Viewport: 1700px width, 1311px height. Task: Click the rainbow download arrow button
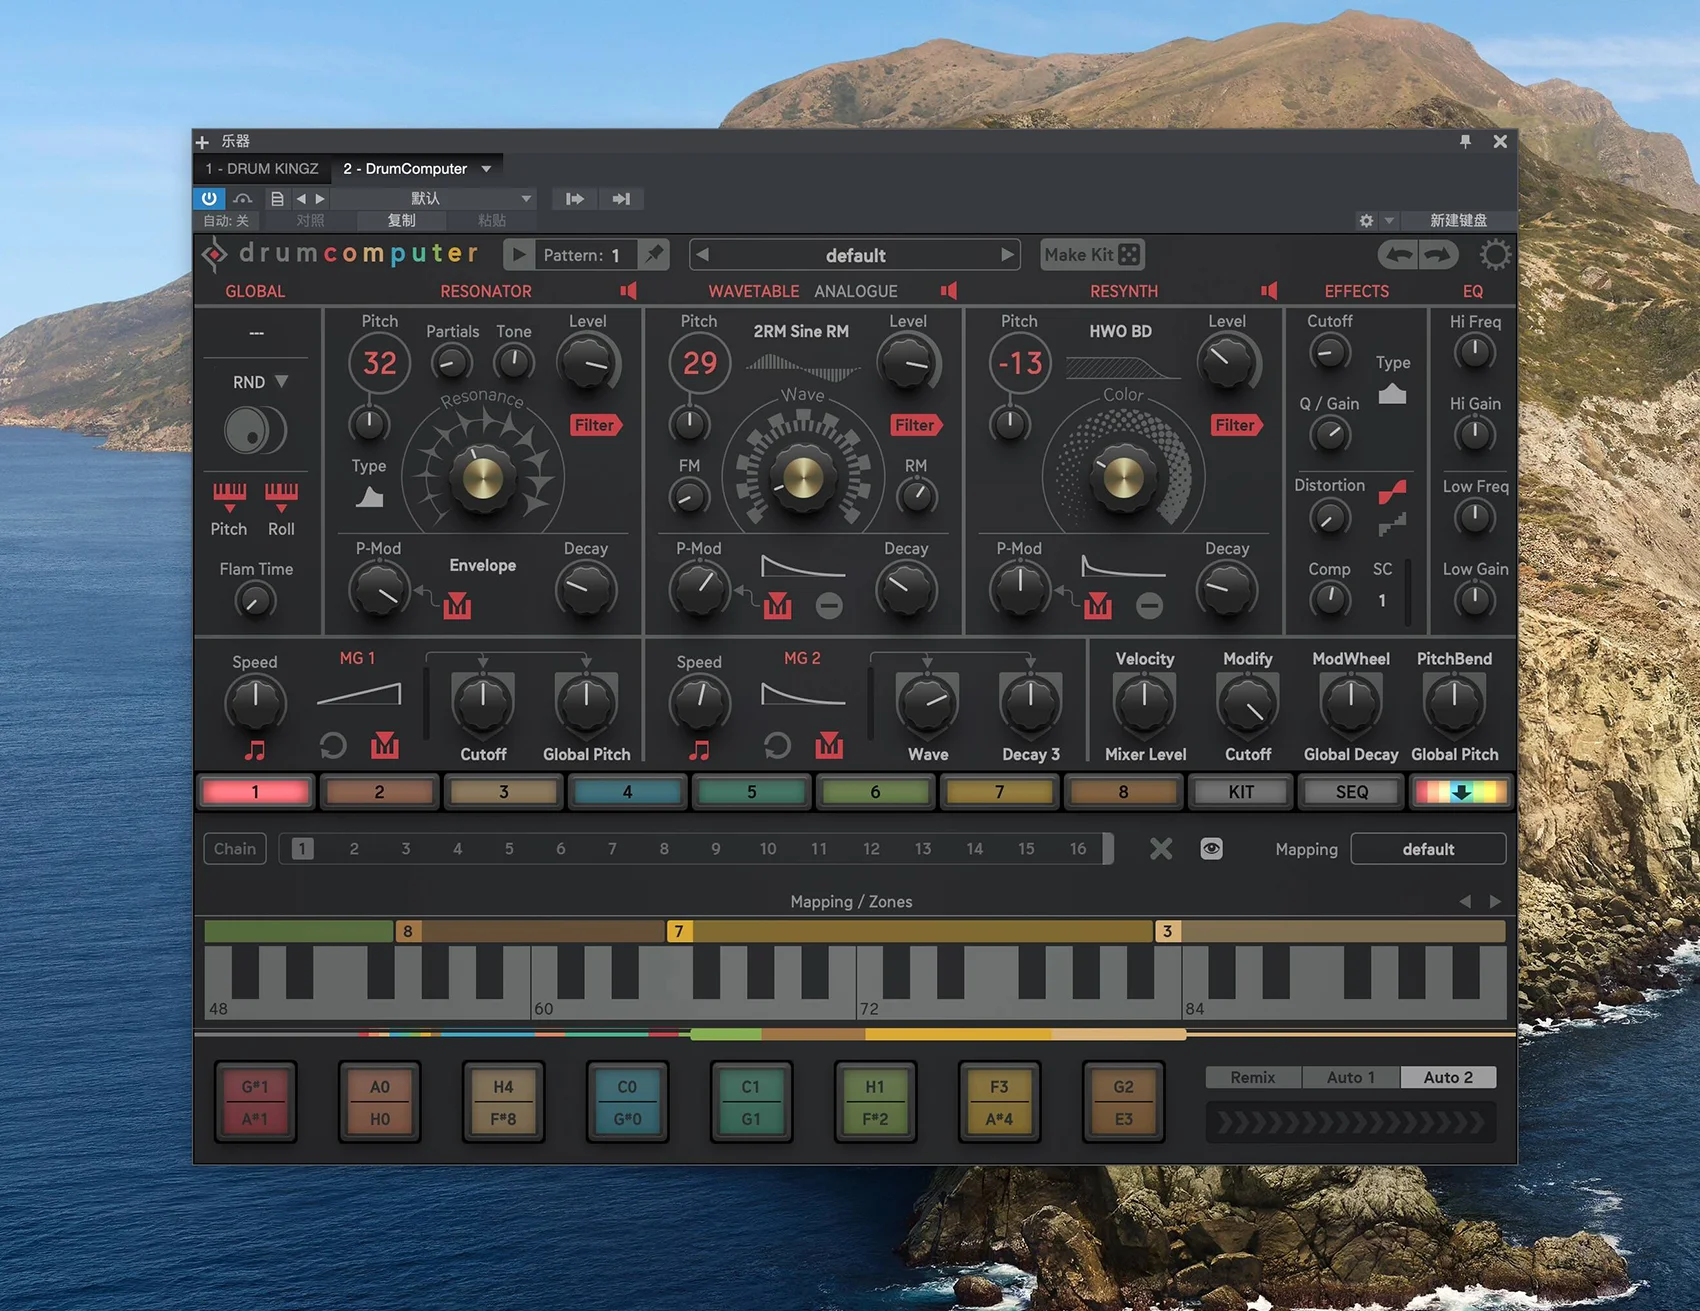(1461, 792)
